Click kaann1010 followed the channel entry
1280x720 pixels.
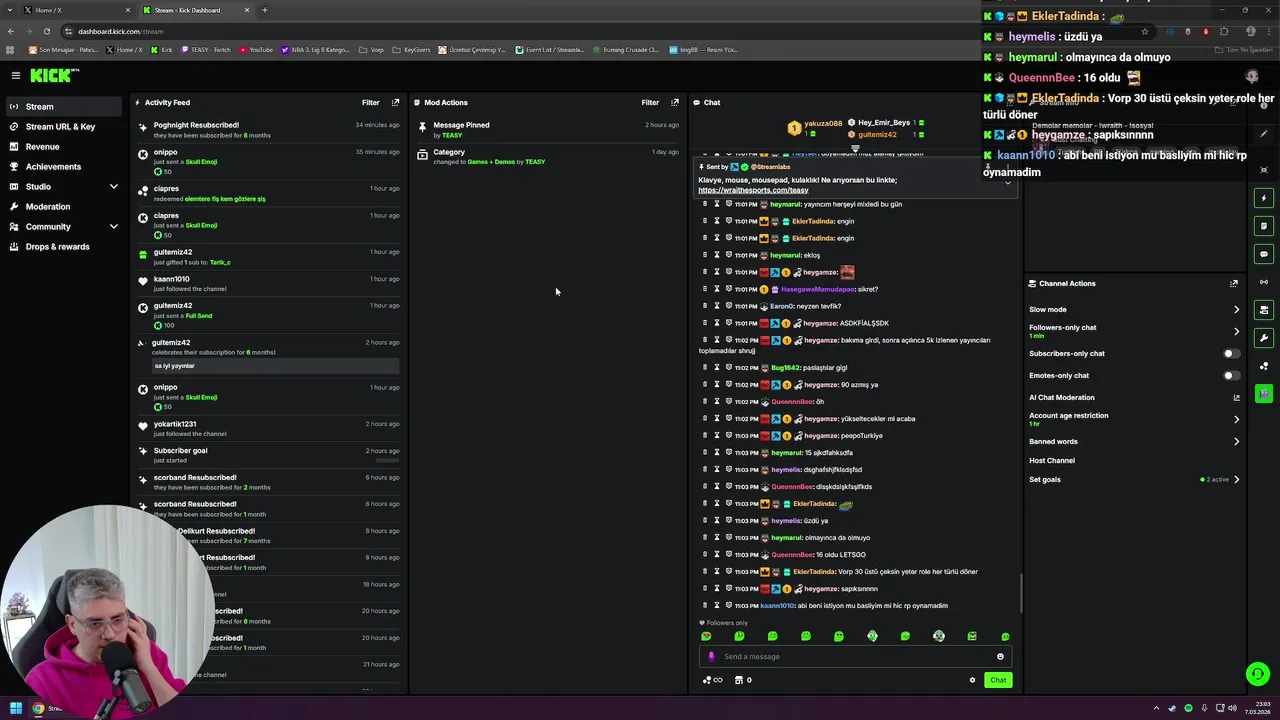tap(270, 284)
